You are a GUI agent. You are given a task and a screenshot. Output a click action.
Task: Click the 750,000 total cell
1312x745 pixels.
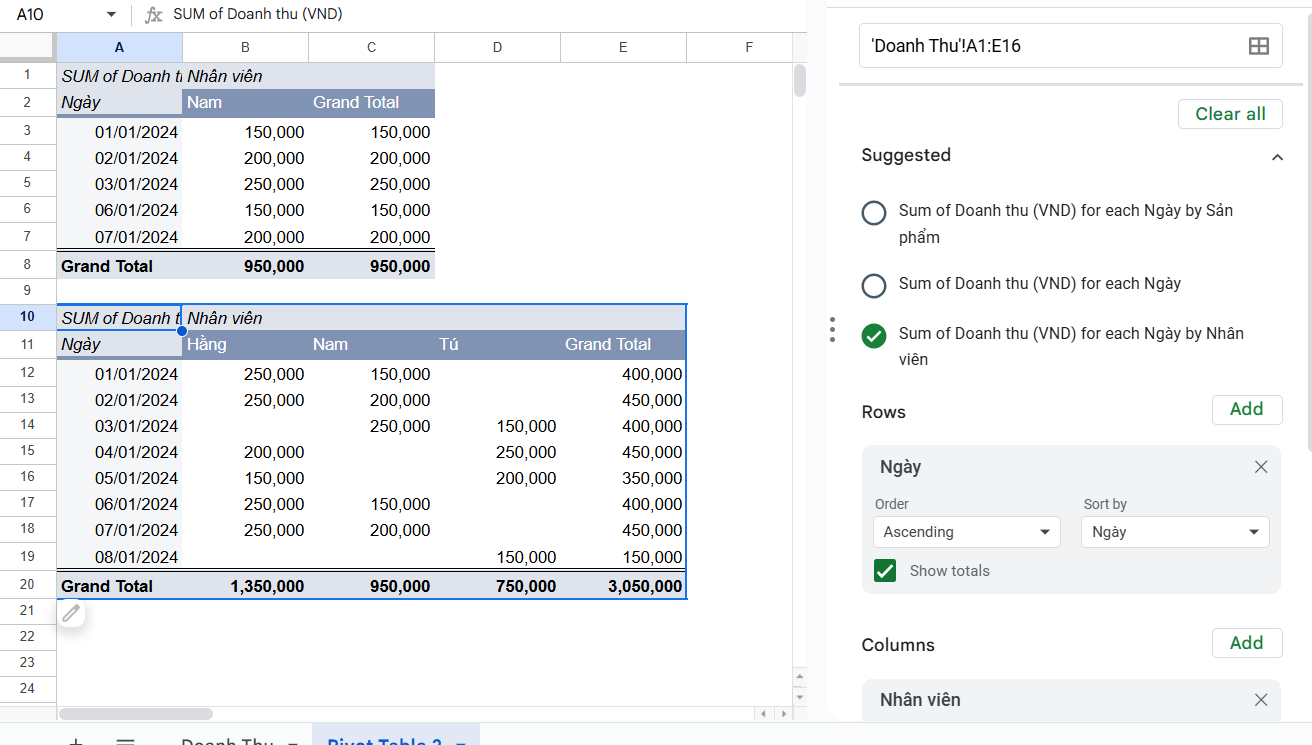pos(498,586)
